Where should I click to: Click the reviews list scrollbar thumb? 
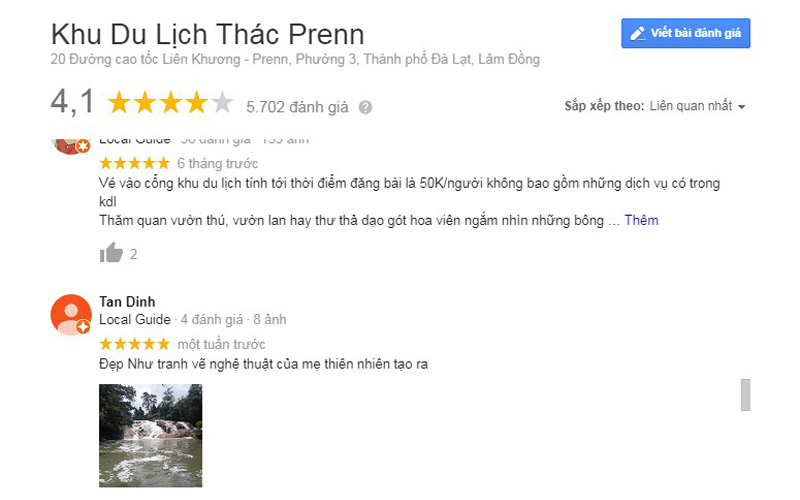[745, 394]
